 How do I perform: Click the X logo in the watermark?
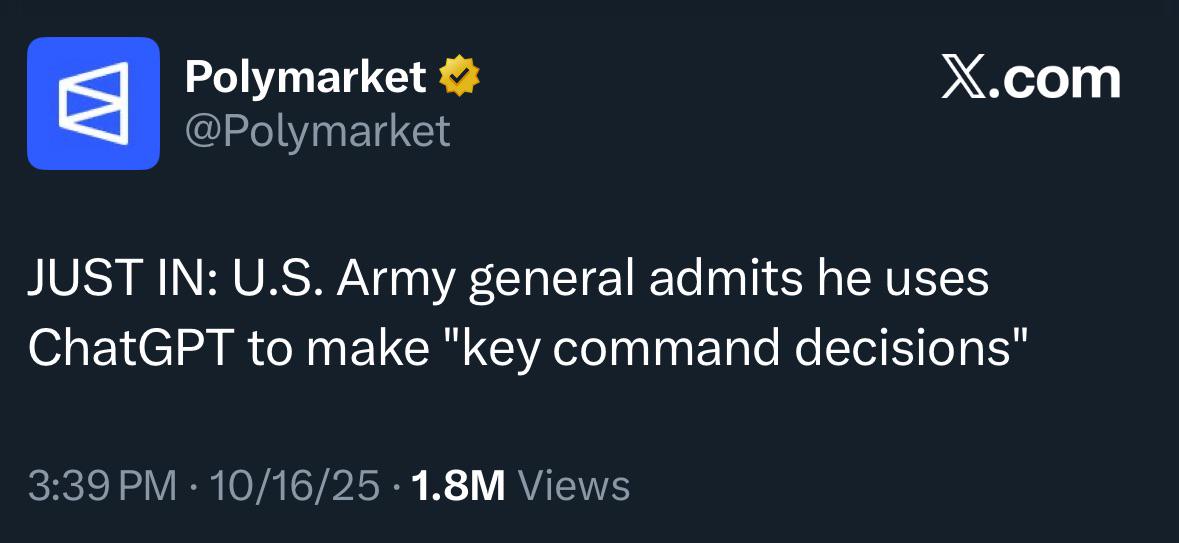(x=965, y=78)
